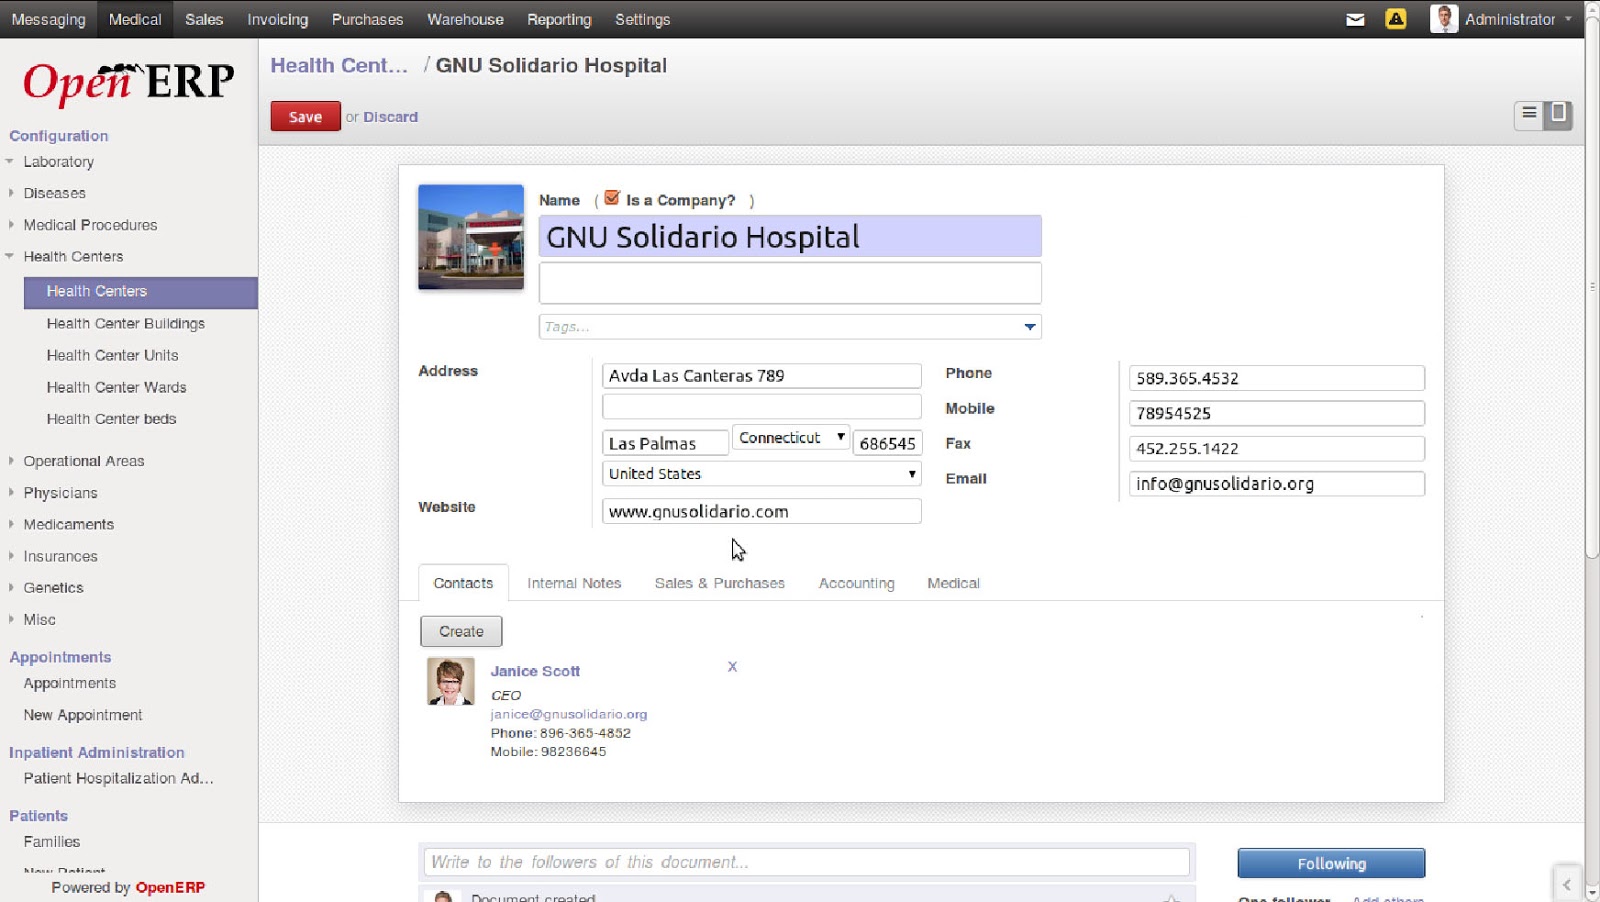Open the Purchases menu
Viewport: 1600px width, 902px height.
click(x=367, y=19)
